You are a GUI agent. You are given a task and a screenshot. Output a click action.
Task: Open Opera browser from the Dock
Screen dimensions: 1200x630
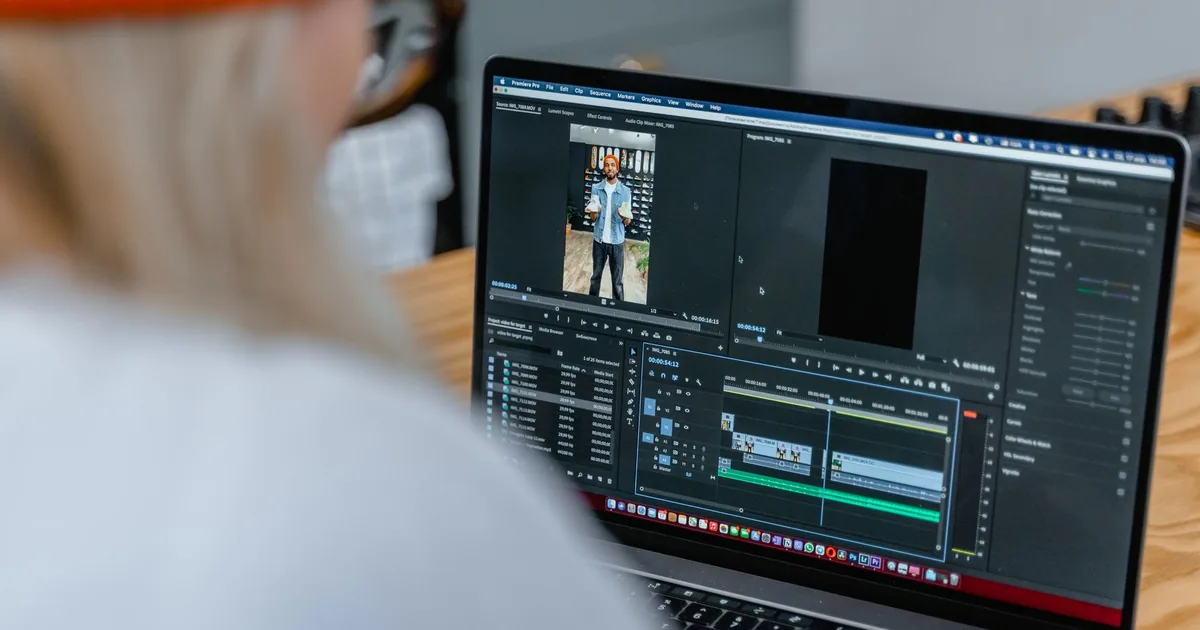[x=831, y=552]
